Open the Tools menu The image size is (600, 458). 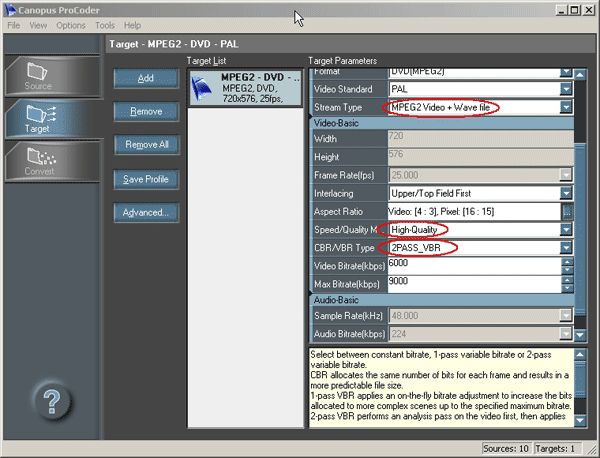(105, 26)
